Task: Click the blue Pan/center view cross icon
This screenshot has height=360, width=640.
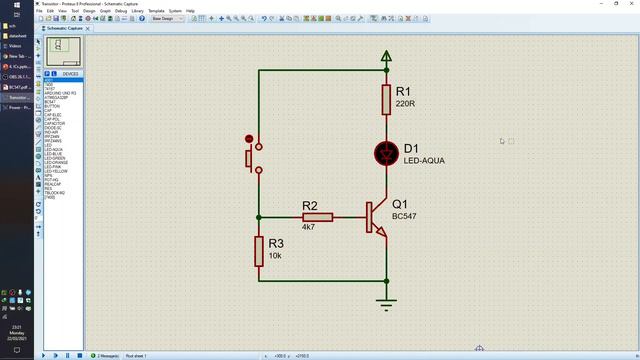Action: pos(221,18)
